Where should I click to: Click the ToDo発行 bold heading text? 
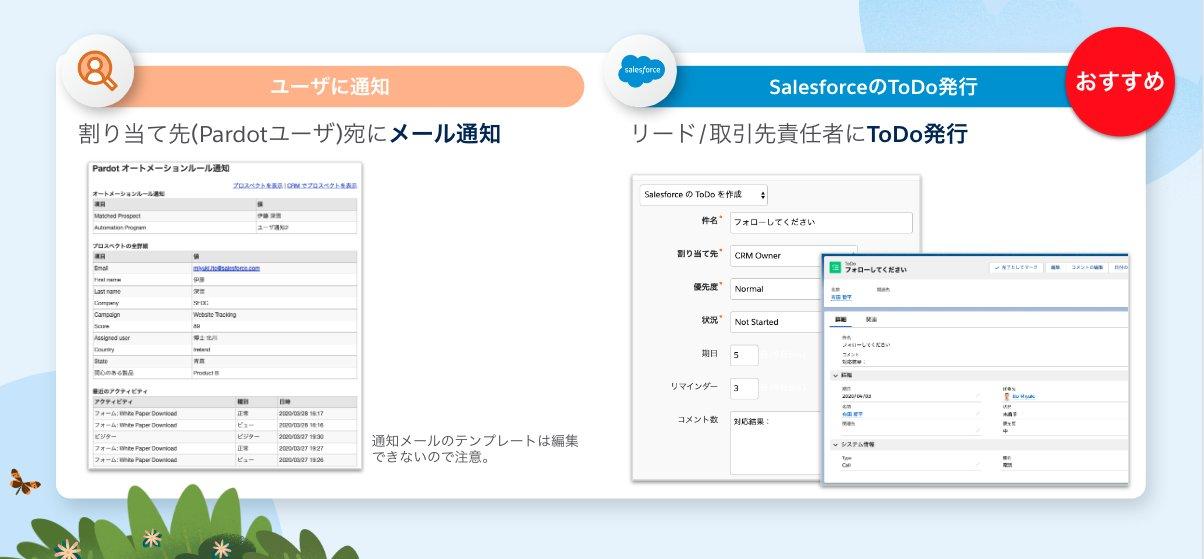click(x=917, y=134)
